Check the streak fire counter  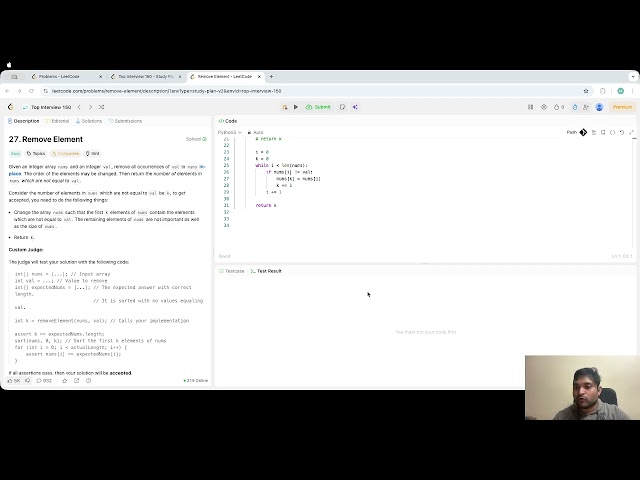pyautogui.click(x=559, y=107)
